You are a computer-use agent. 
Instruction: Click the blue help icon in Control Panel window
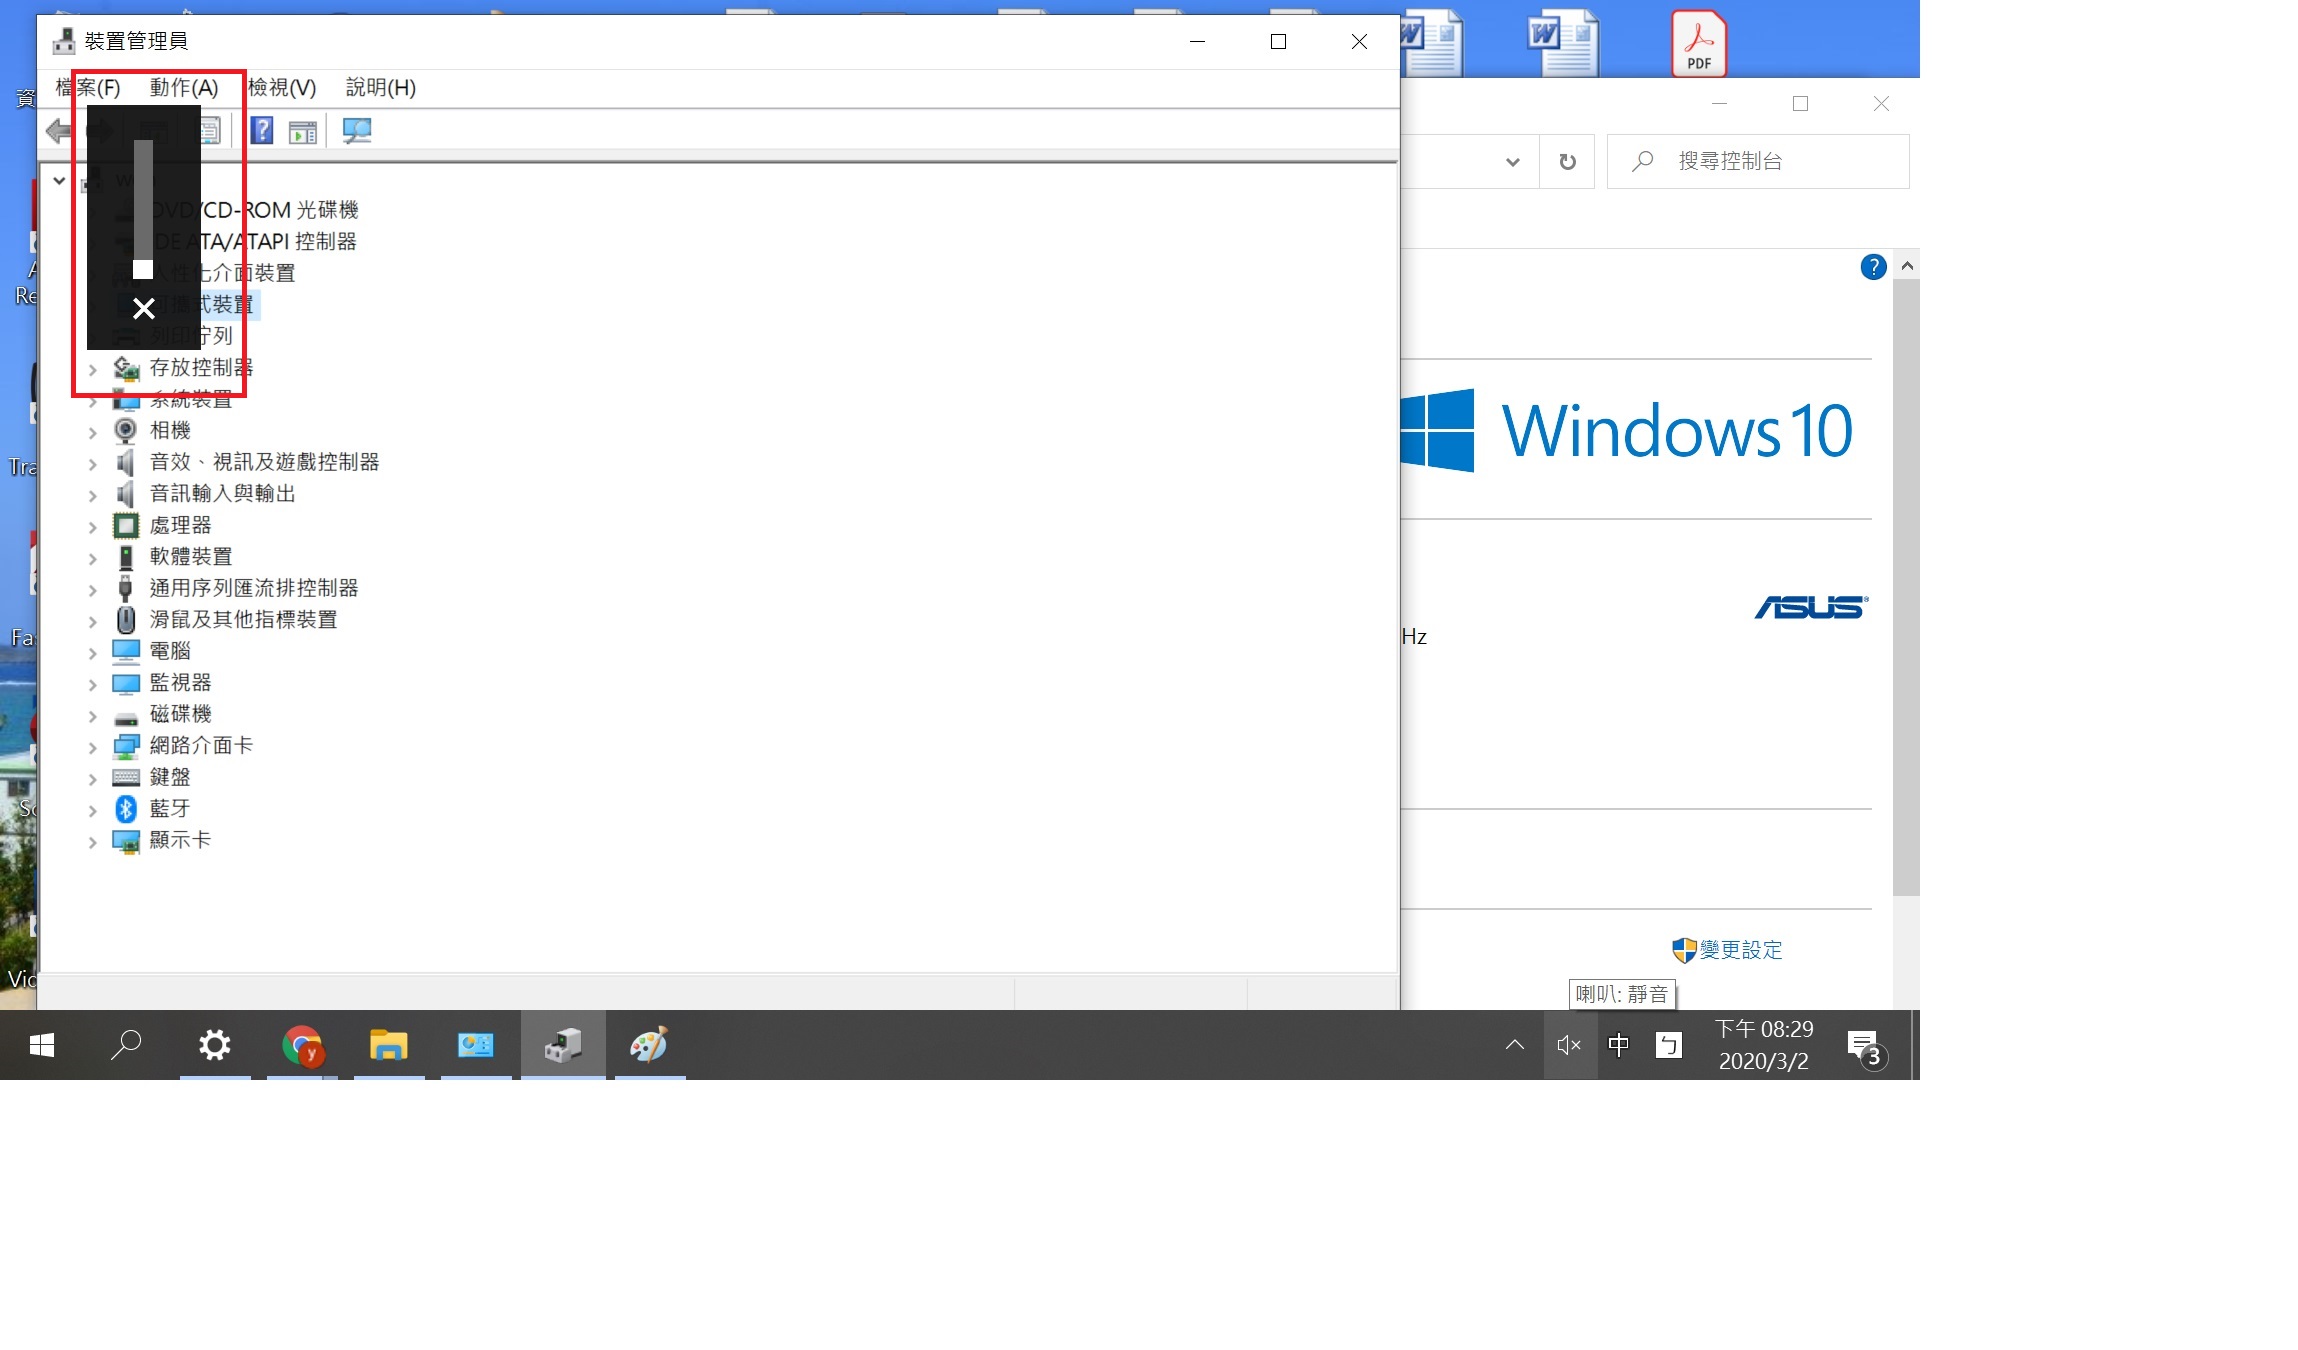1873,267
